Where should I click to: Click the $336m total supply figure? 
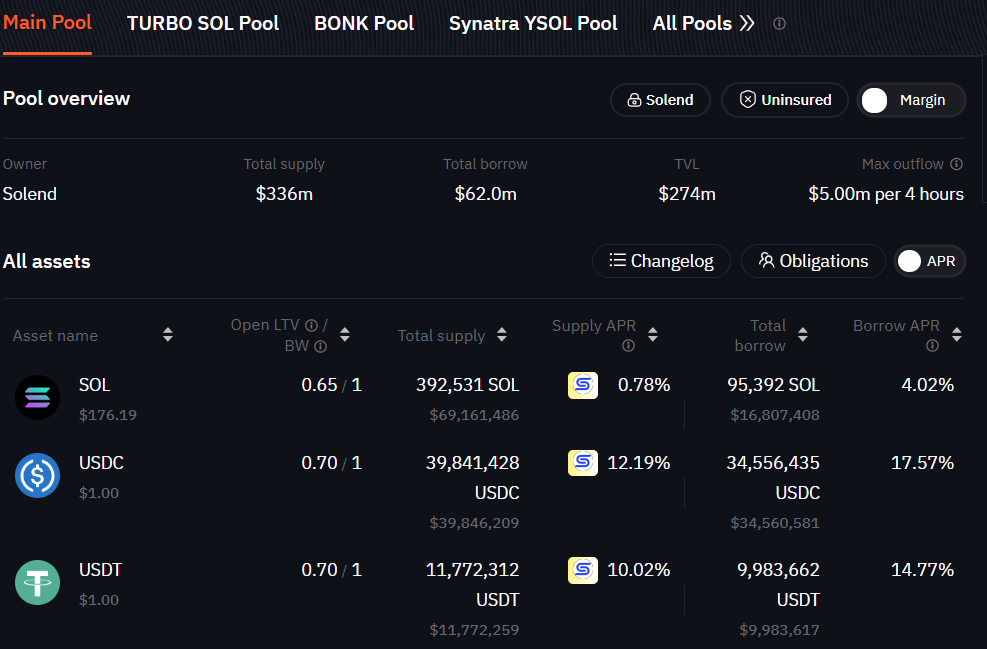(284, 194)
